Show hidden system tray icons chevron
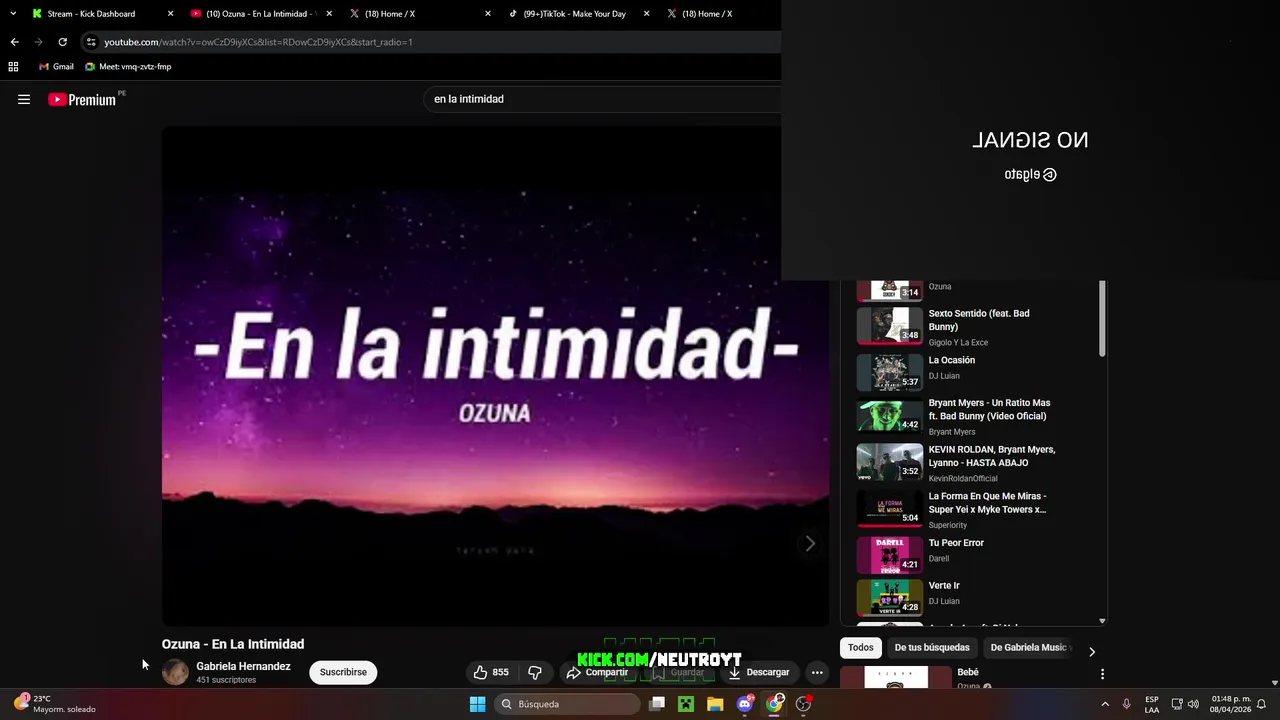 [1105, 704]
